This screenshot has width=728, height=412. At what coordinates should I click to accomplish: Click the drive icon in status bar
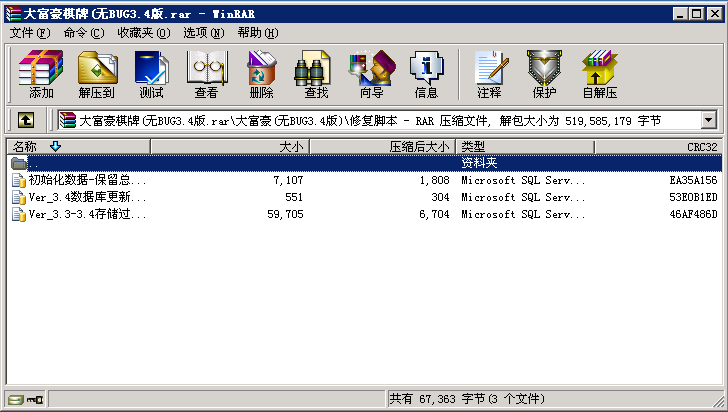14,399
